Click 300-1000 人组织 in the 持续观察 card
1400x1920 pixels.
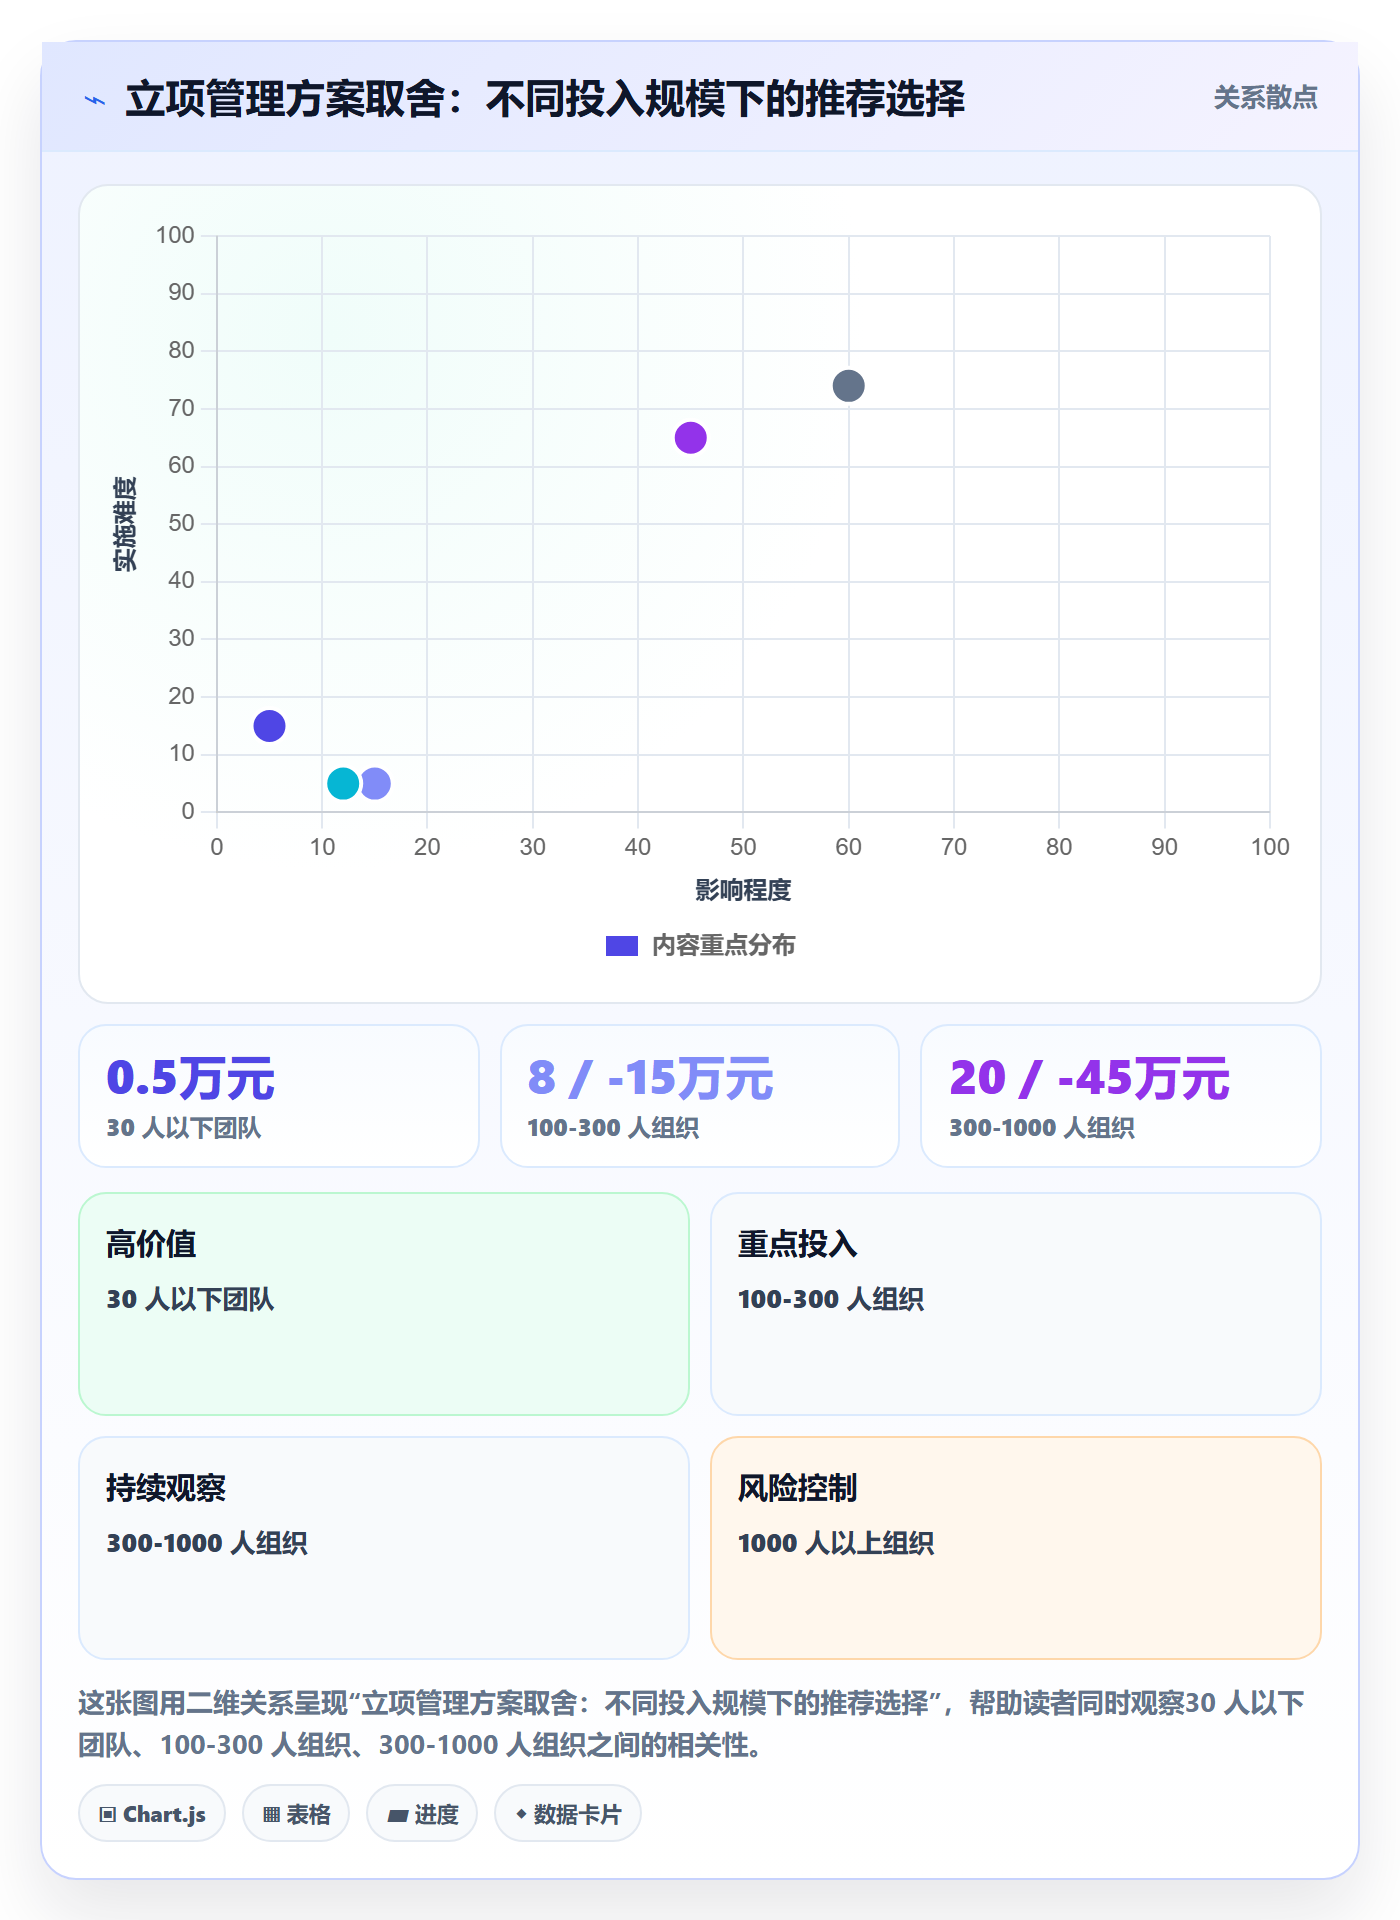click(x=207, y=1543)
